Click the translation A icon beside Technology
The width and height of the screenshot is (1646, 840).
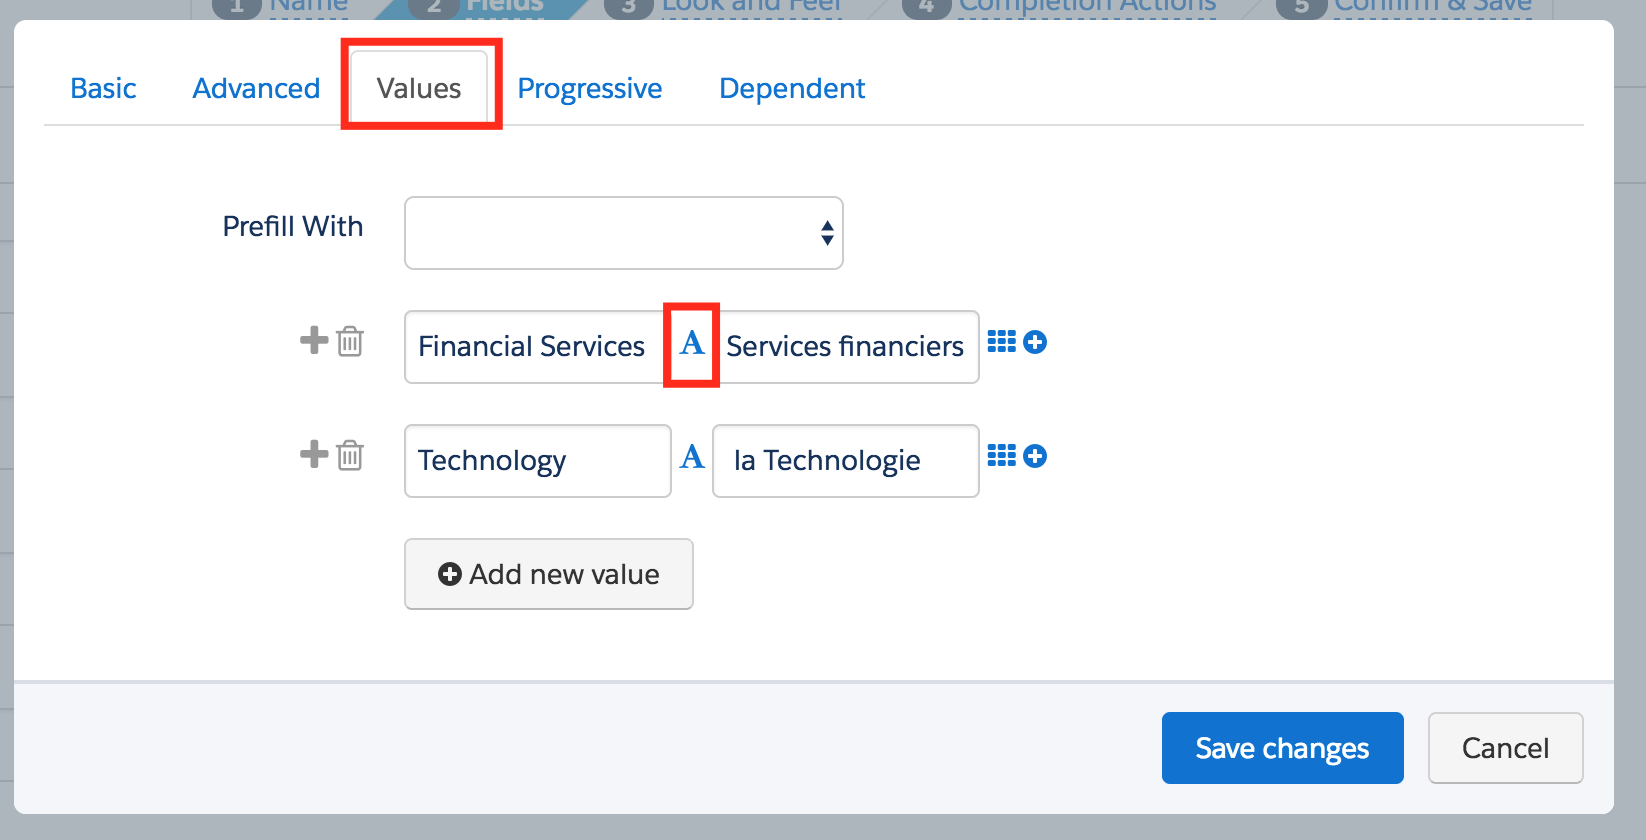click(x=691, y=459)
